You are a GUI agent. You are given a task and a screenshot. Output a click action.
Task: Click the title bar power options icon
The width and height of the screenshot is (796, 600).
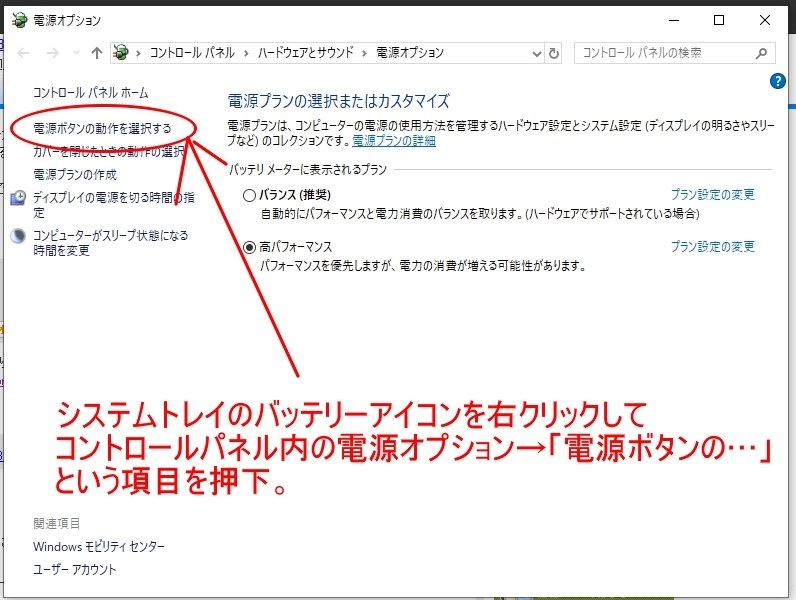[x=19, y=20]
